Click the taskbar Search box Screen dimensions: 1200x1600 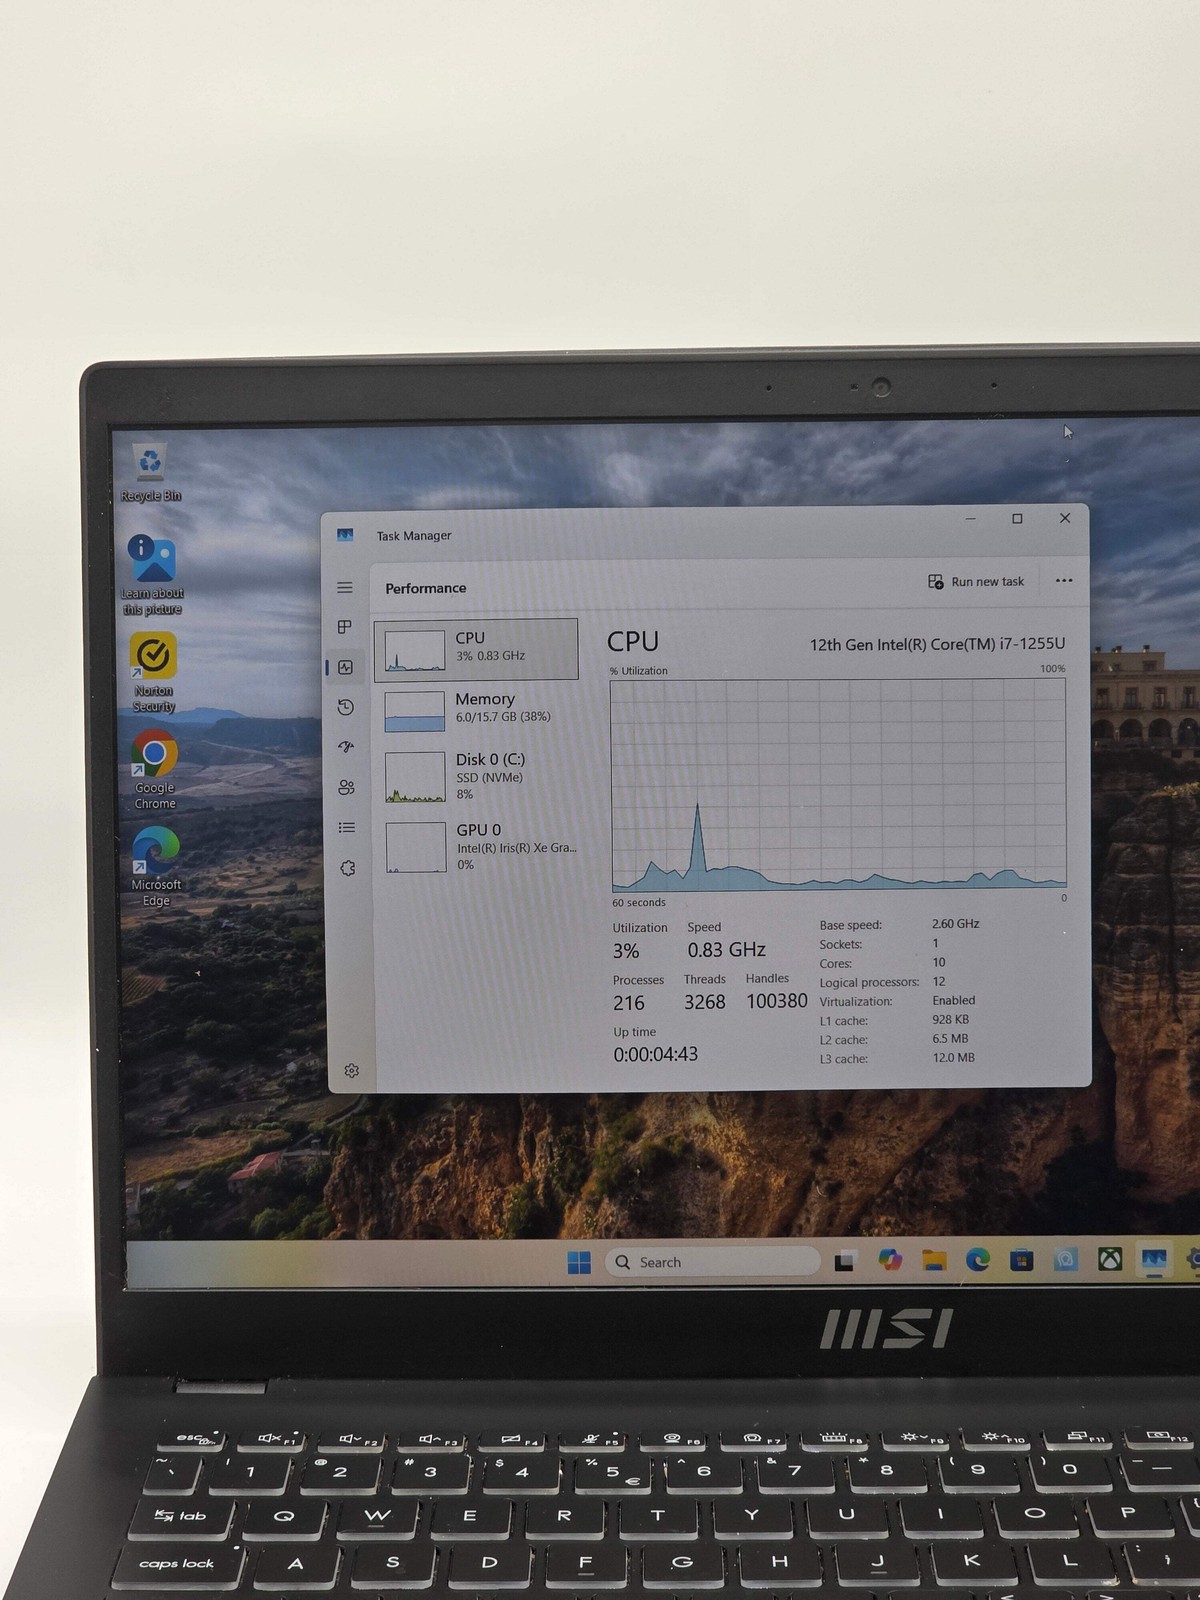pos(711,1262)
